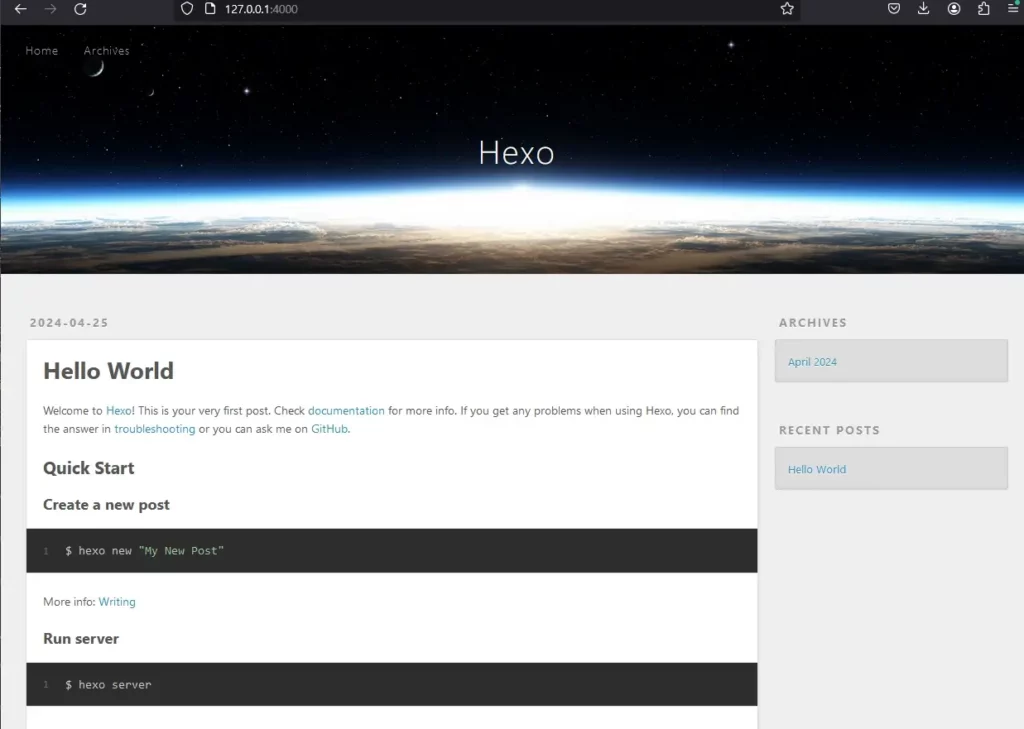The image size is (1024, 729).
Task: Open the troubleshooting link
Action: pyautogui.click(x=155, y=429)
